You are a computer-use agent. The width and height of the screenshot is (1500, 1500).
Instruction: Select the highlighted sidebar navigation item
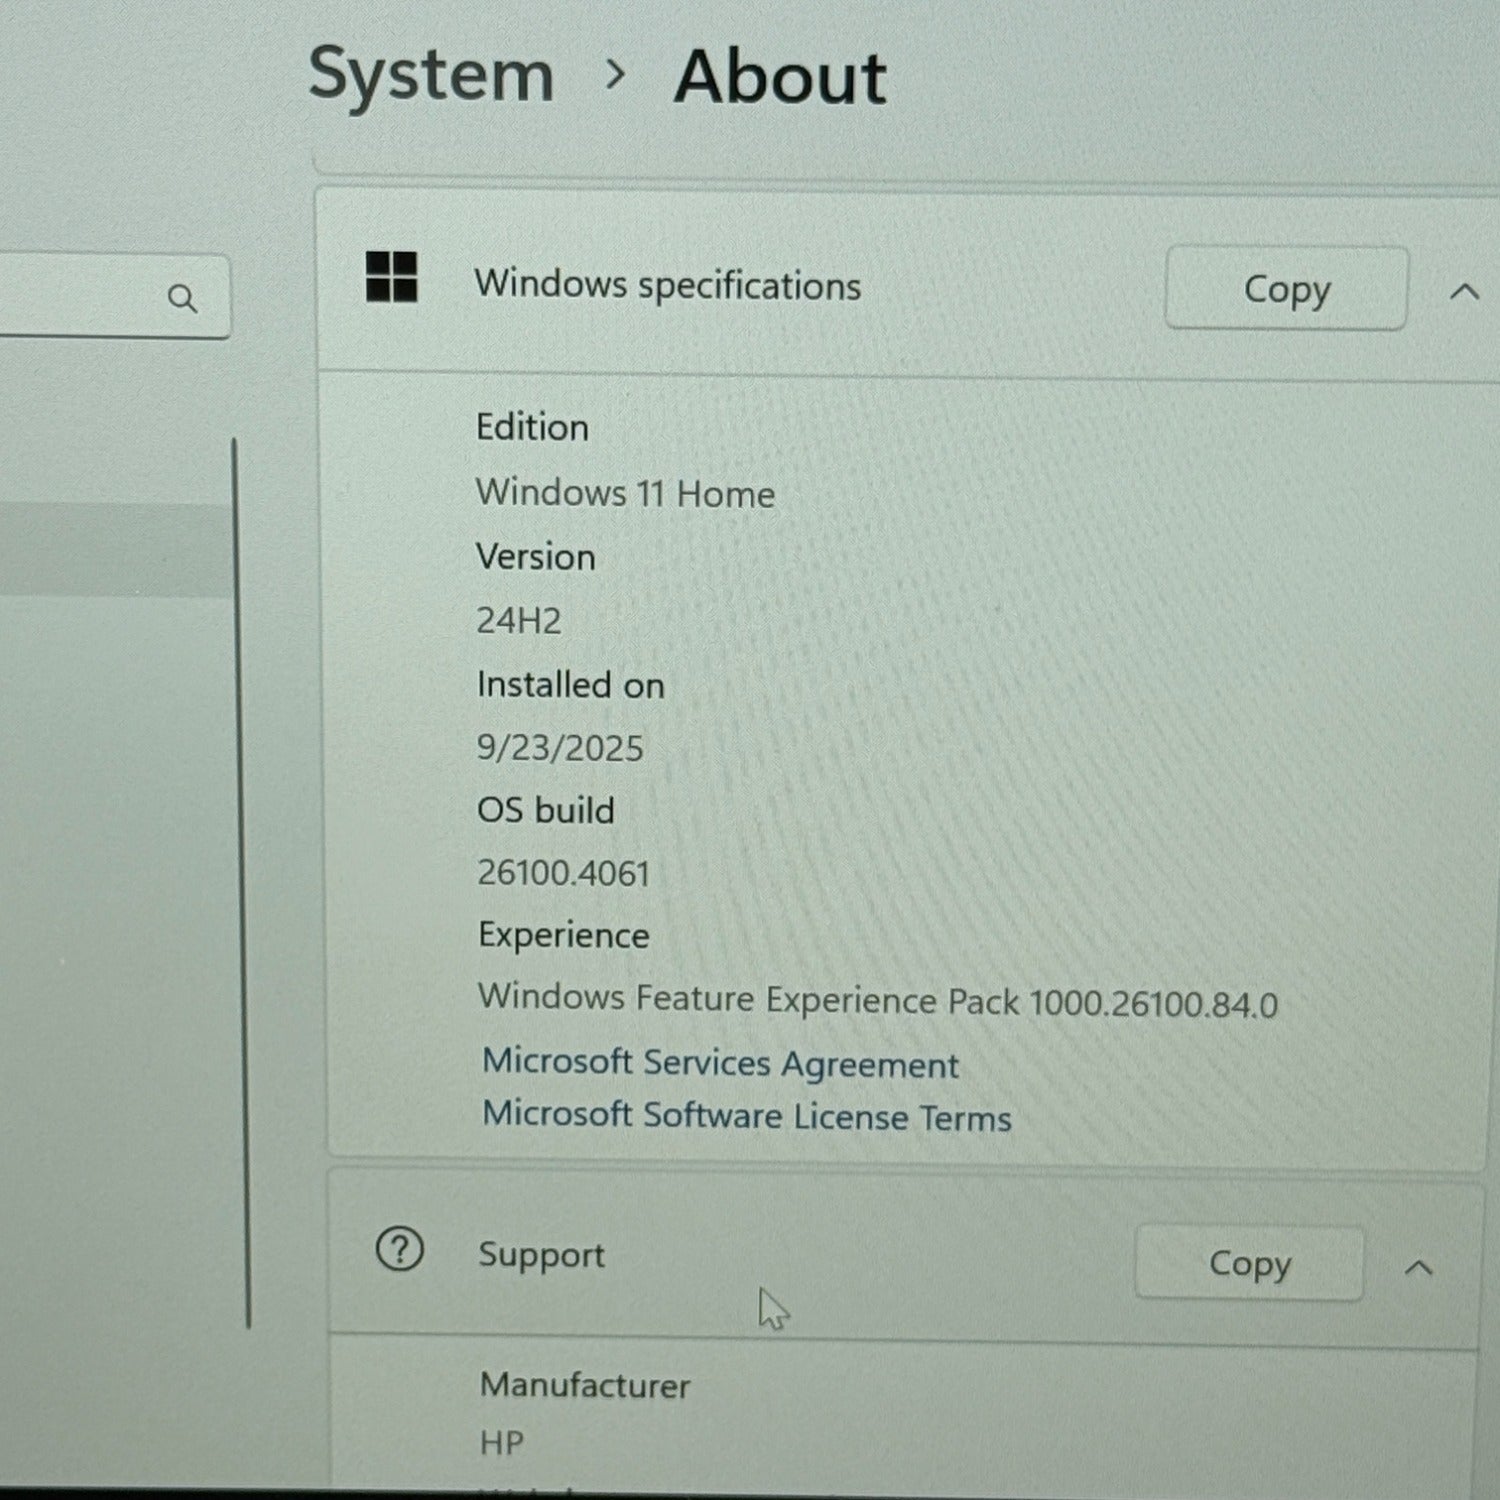pyautogui.click(x=116, y=550)
